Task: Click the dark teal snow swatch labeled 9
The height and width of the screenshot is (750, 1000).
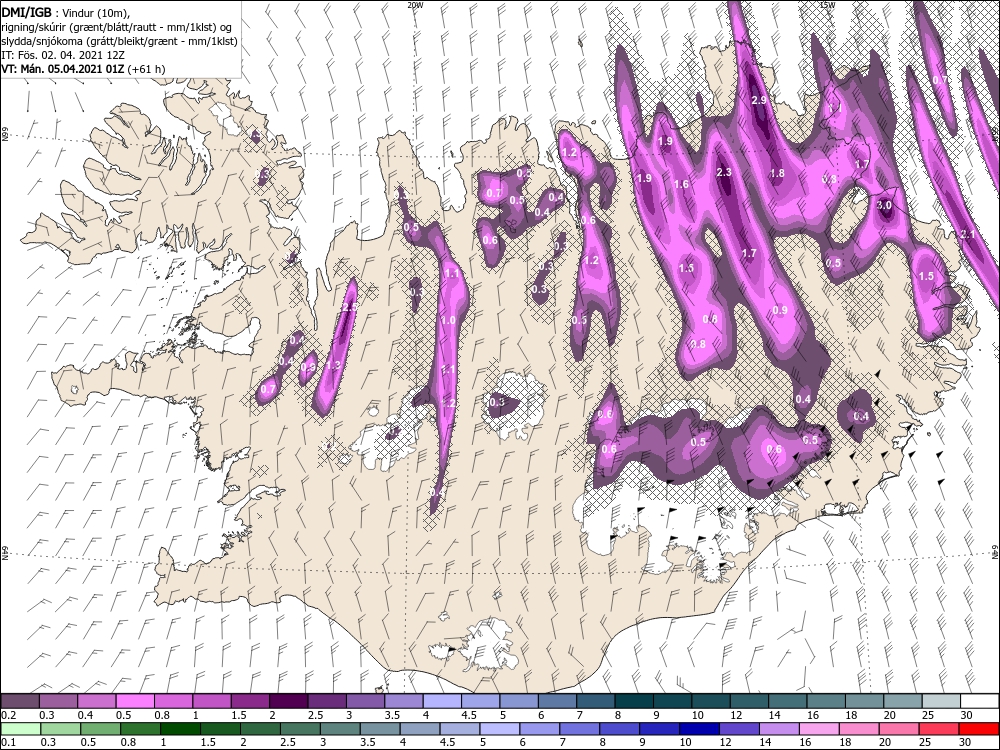Action: pos(672,702)
